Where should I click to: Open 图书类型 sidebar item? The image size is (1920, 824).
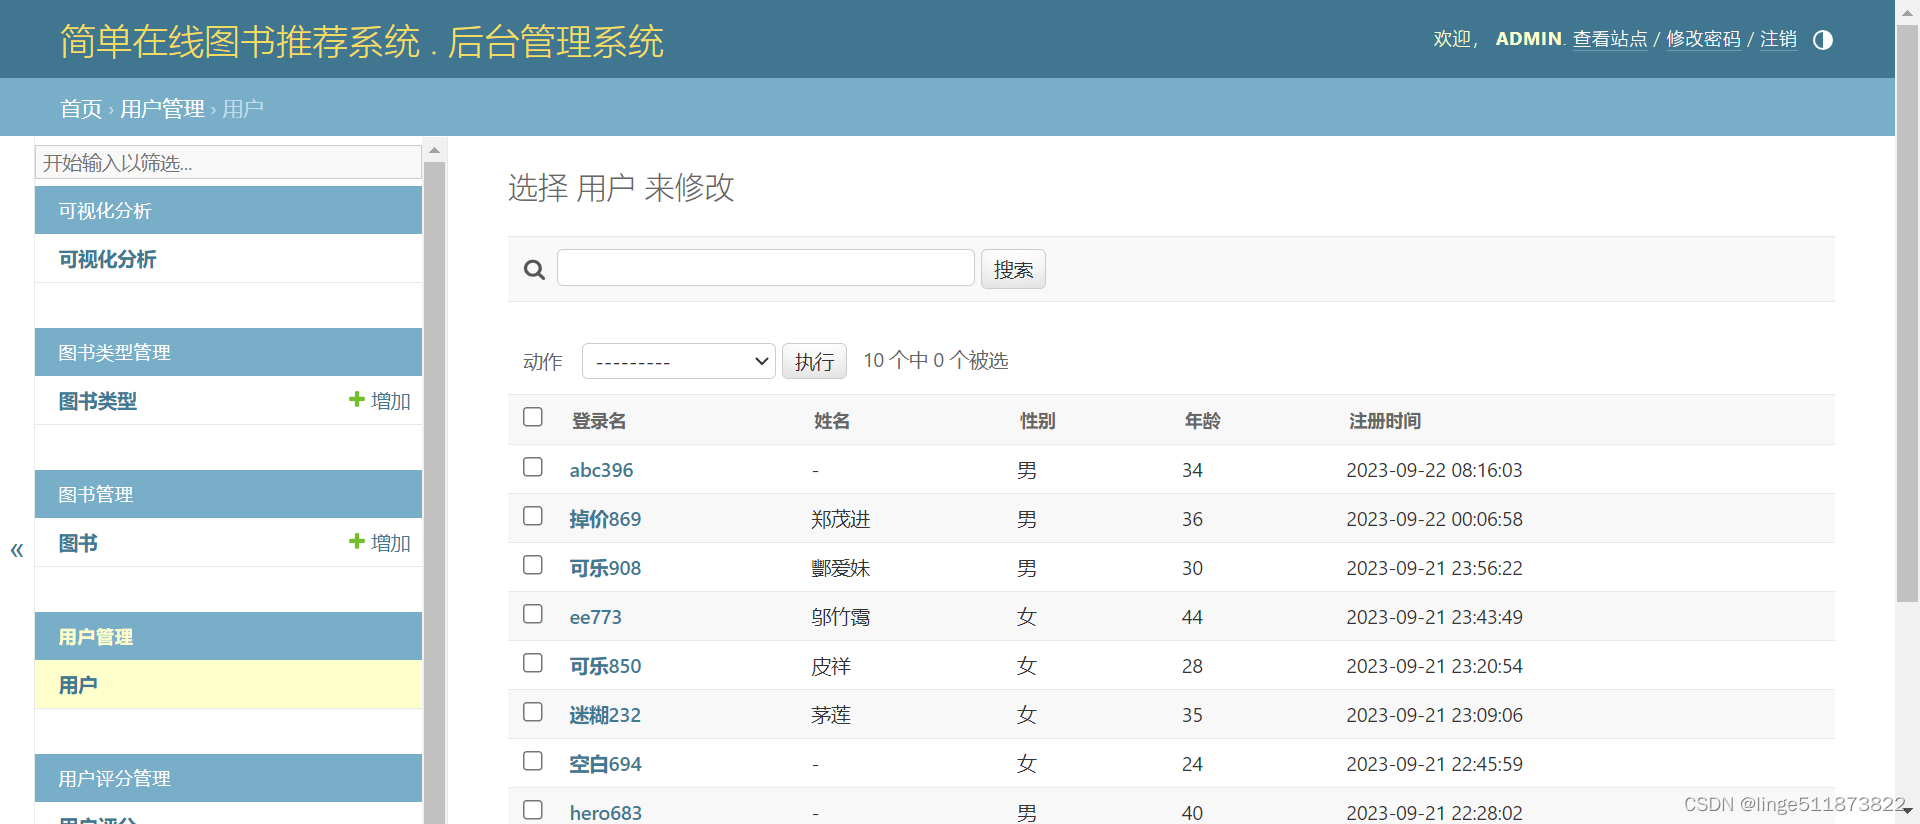[x=98, y=401]
